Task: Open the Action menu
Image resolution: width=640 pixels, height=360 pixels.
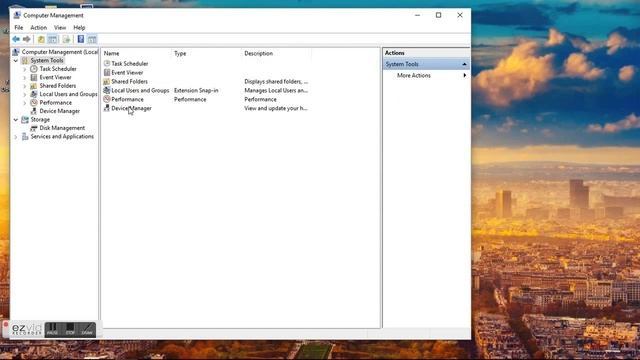Action: click(38, 27)
